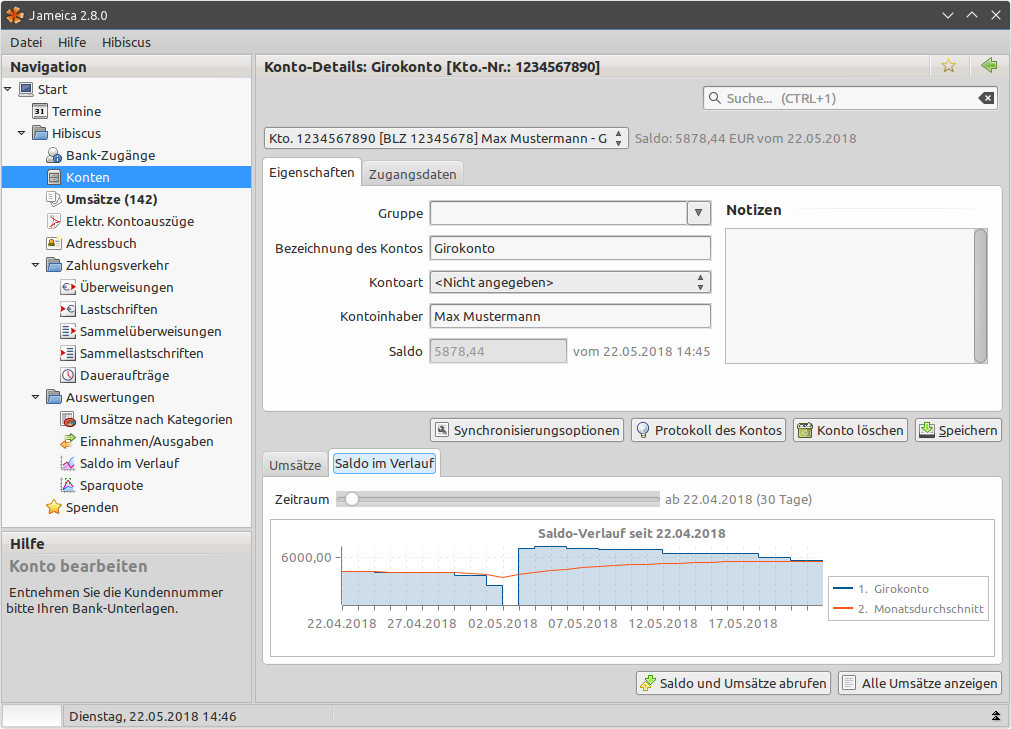Click the bookmark star icon in header

pos(948,66)
